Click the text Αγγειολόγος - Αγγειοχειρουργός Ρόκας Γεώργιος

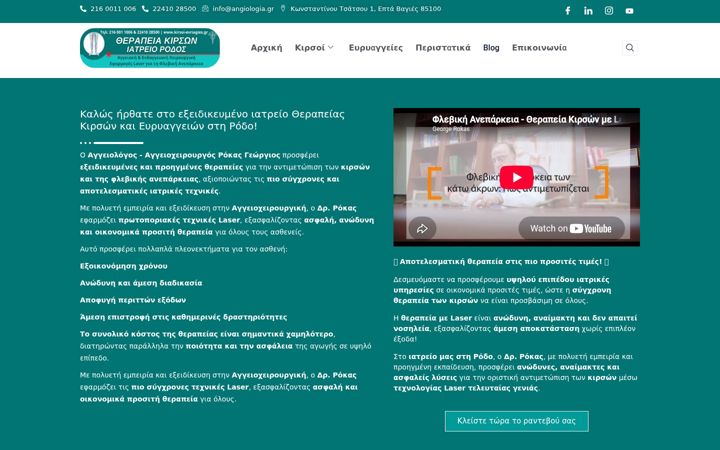coord(184,155)
